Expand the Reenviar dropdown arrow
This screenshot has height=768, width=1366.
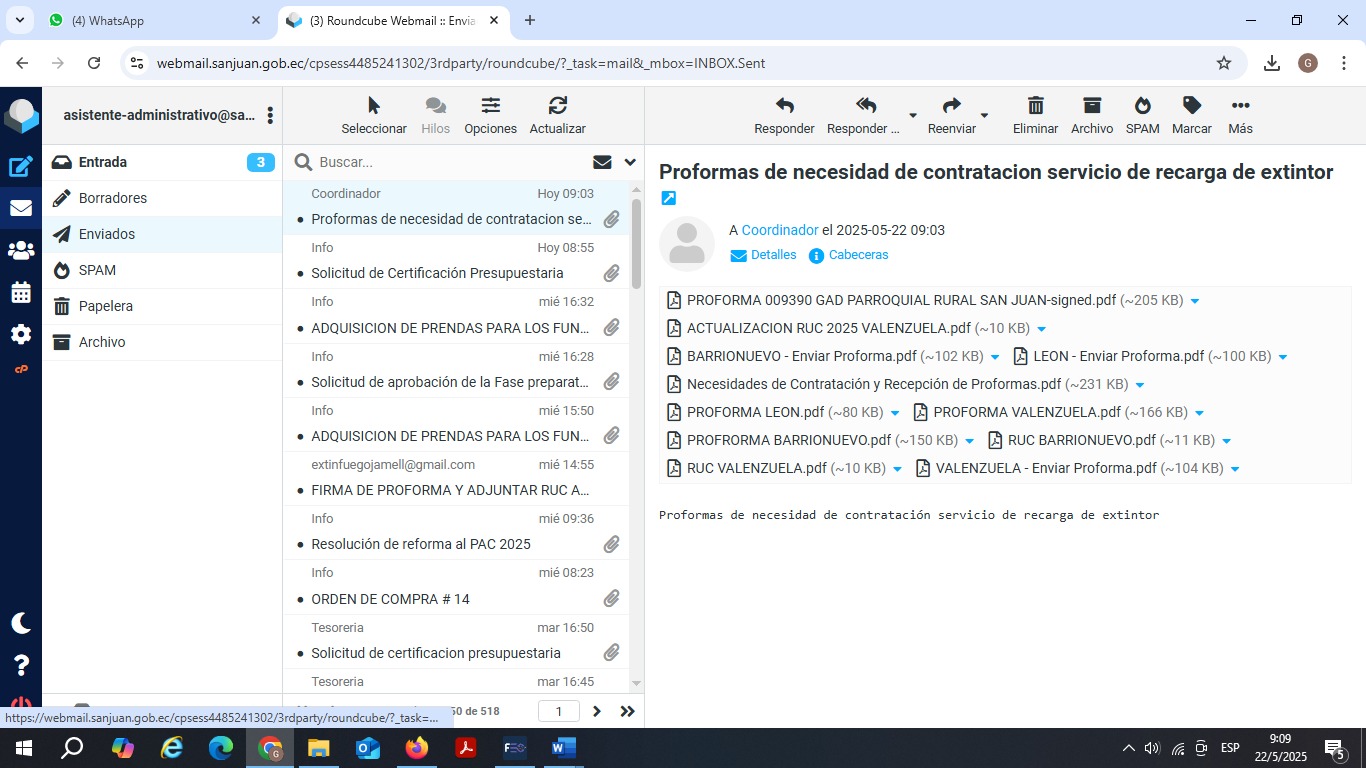tap(984, 116)
